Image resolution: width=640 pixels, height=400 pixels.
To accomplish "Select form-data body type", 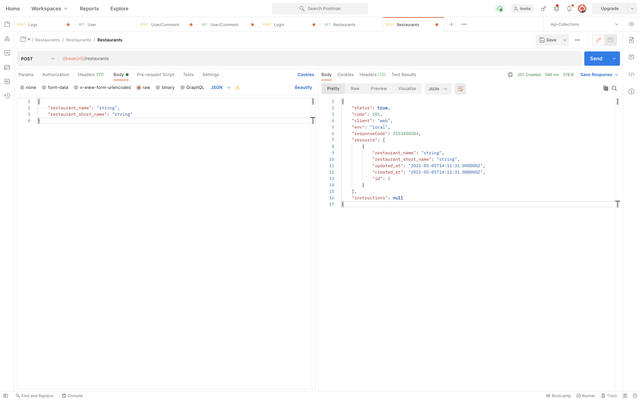I will [55, 87].
